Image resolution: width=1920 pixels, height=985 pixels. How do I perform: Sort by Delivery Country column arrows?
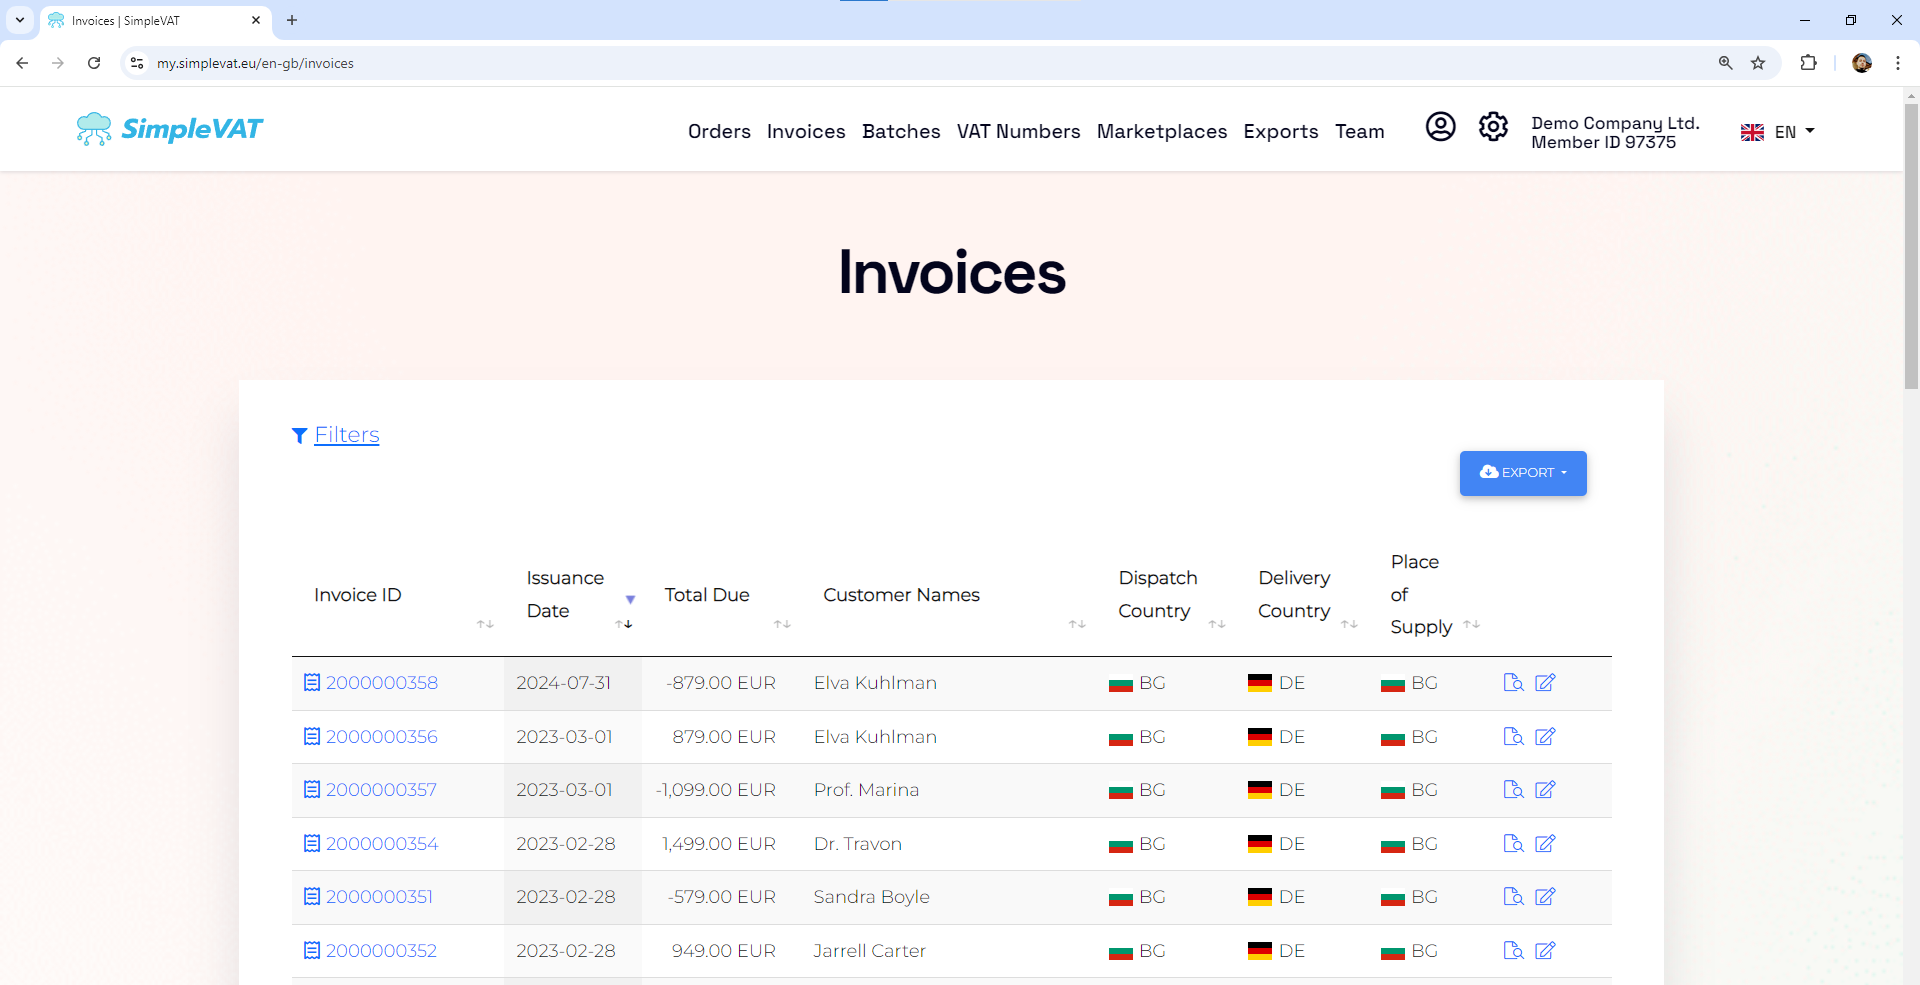click(x=1349, y=624)
